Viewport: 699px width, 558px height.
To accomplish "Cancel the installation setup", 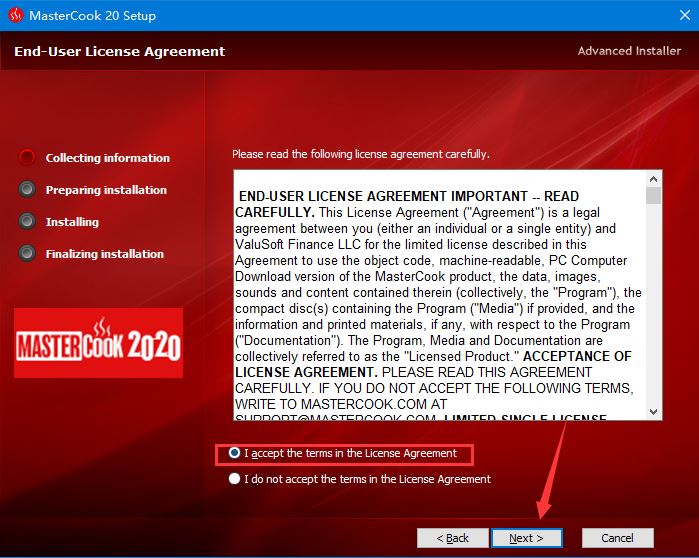I will 617,538.
